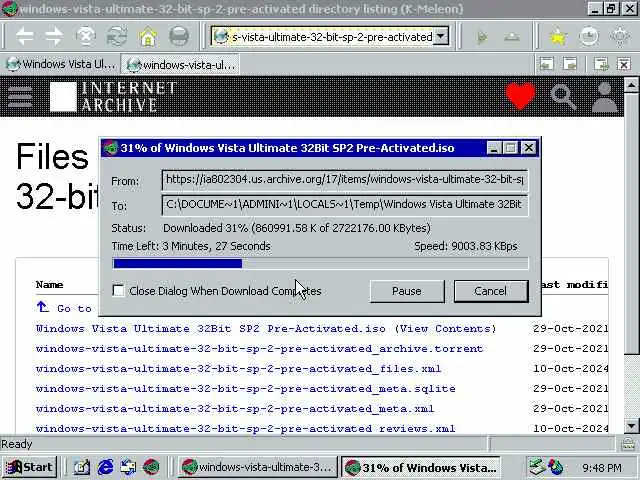Go to the next tab with the tab bar icon
Screen dimensions: 640x480
point(570,64)
